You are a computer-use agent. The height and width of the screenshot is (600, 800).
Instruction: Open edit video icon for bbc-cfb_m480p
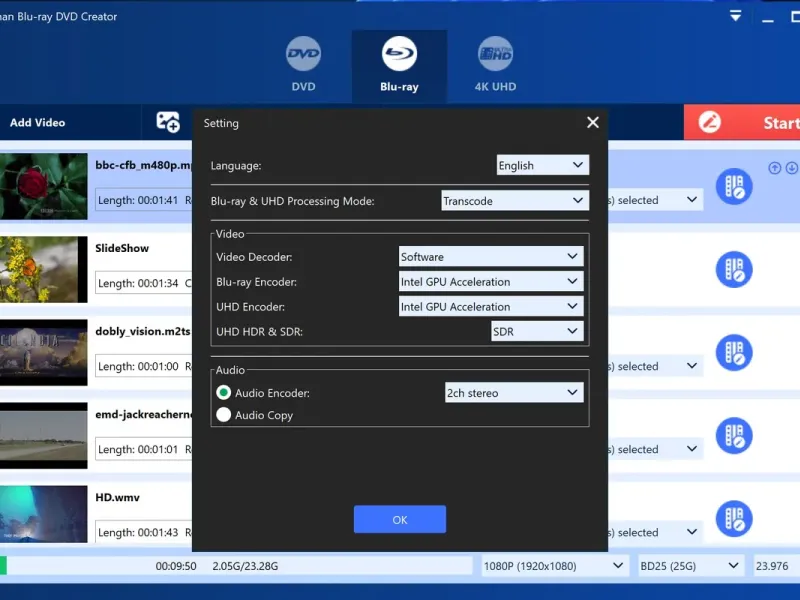[x=734, y=186]
